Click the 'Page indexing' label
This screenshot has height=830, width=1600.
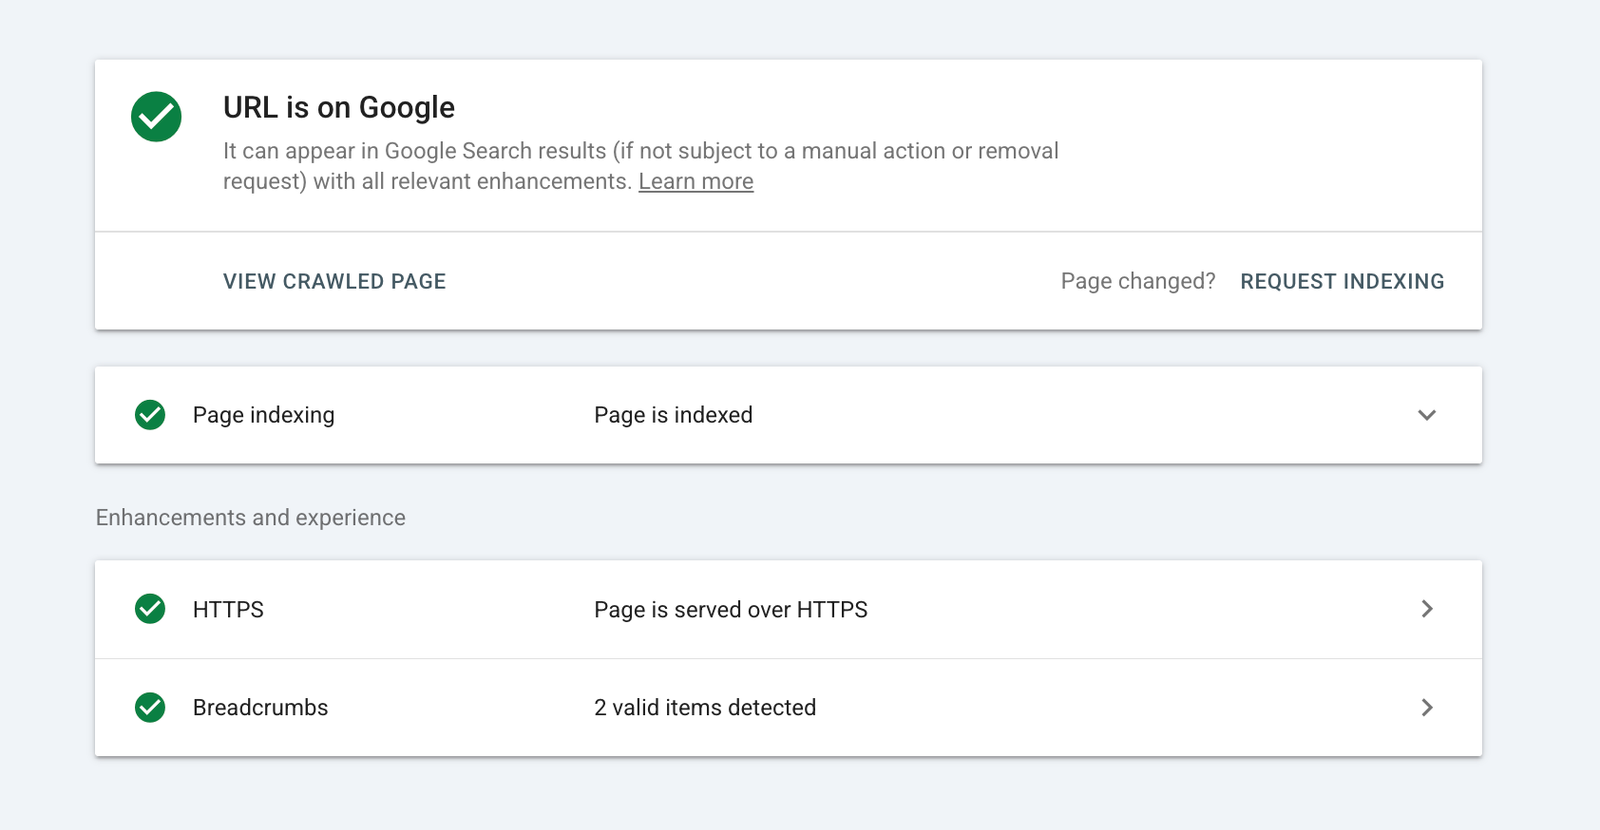263,415
